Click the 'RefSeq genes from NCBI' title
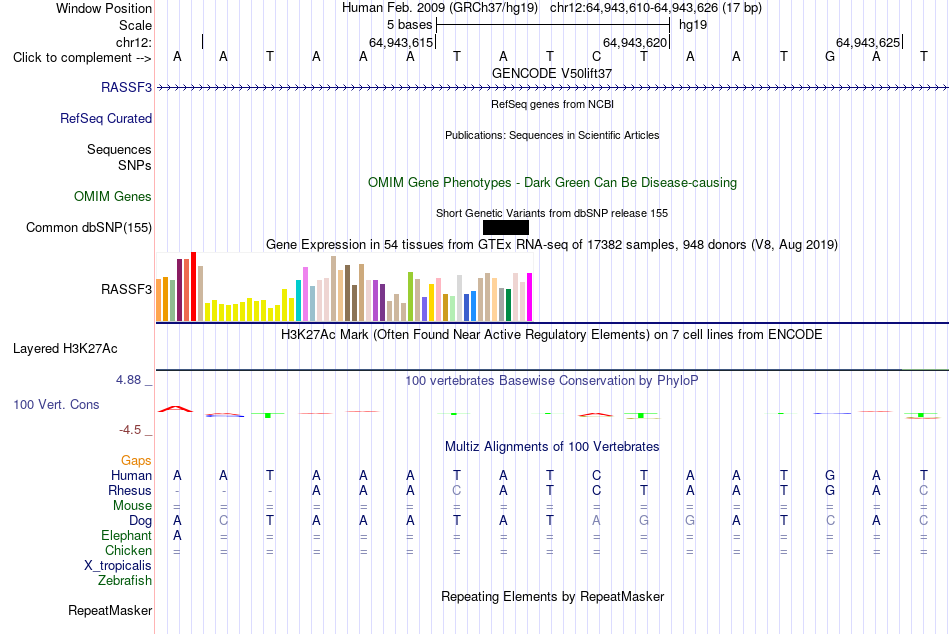This screenshot has width=950, height=634. [x=552, y=104]
